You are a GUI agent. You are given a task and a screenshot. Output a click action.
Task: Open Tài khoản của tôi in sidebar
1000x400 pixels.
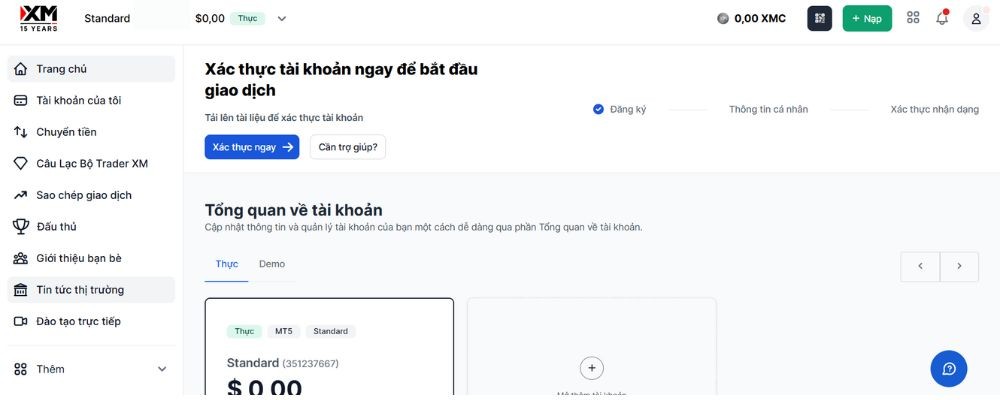coord(78,100)
